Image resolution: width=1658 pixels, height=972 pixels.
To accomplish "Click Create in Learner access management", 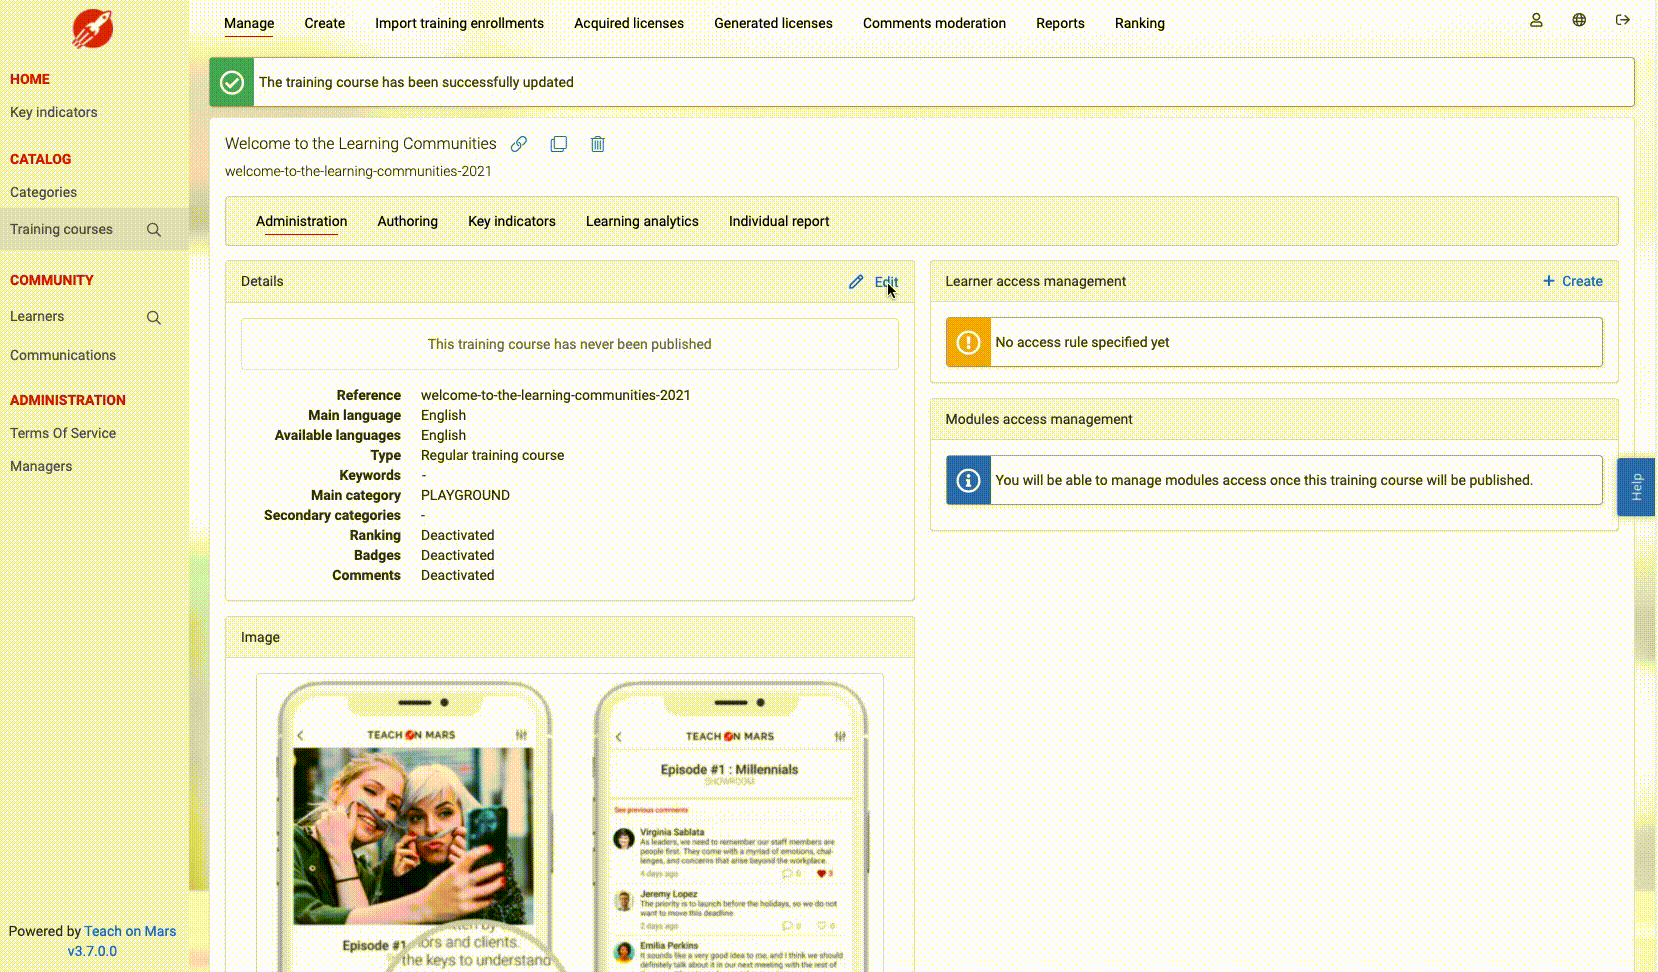I will tap(1582, 281).
